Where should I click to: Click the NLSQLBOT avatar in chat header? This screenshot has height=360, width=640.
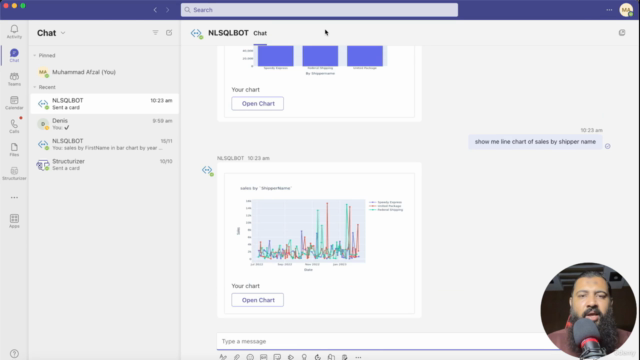tap(196, 33)
